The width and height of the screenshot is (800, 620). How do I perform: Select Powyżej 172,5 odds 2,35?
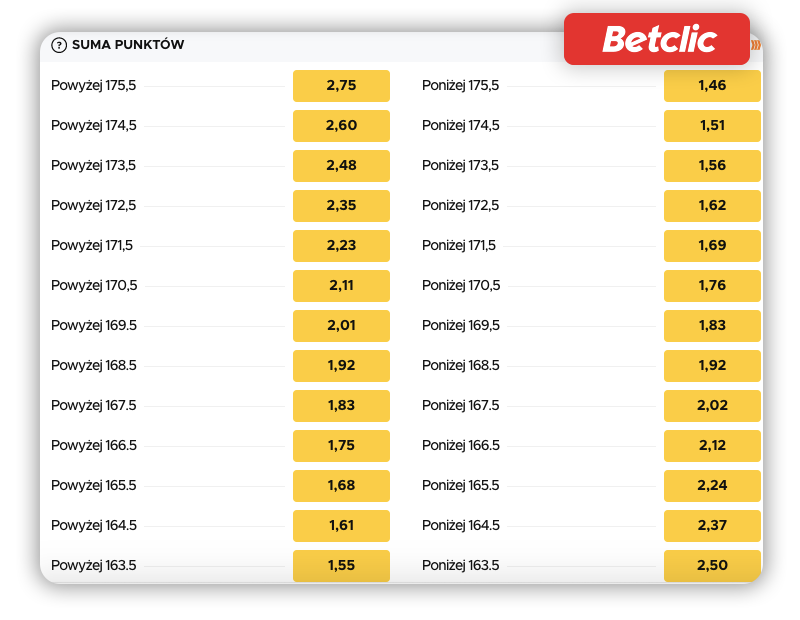click(x=341, y=206)
